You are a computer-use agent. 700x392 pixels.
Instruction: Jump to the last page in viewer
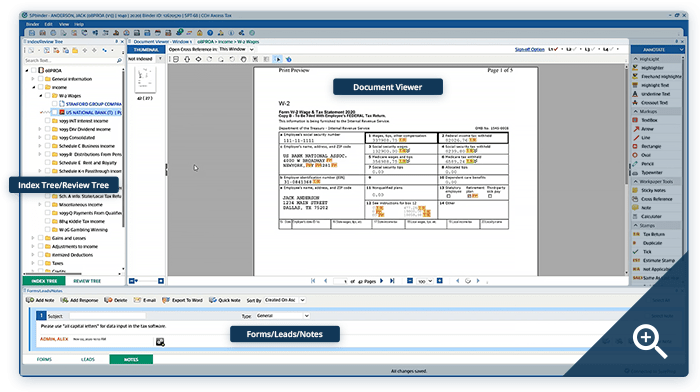click(x=392, y=281)
